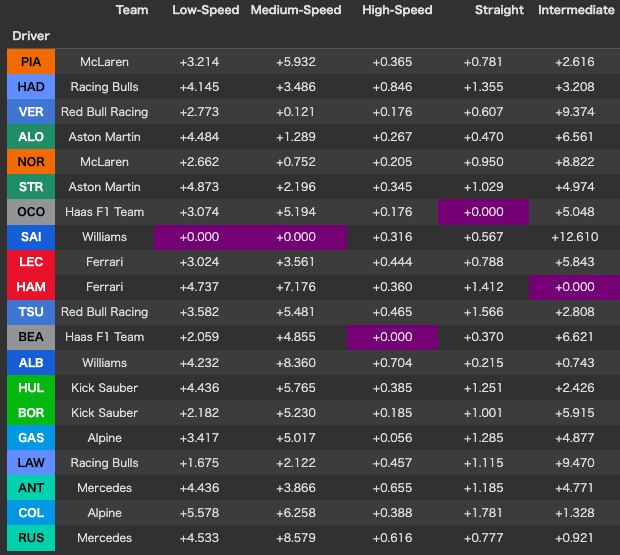Select purple High-Speed cell in BEA row
Screen dimensions: 620x555
pyautogui.click(x=392, y=337)
